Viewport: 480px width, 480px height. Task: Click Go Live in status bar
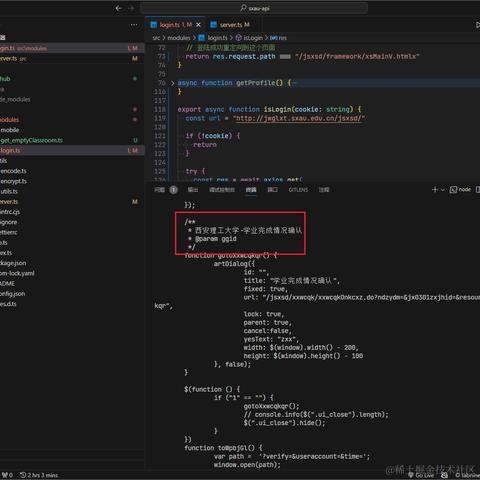[x=421, y=475]
